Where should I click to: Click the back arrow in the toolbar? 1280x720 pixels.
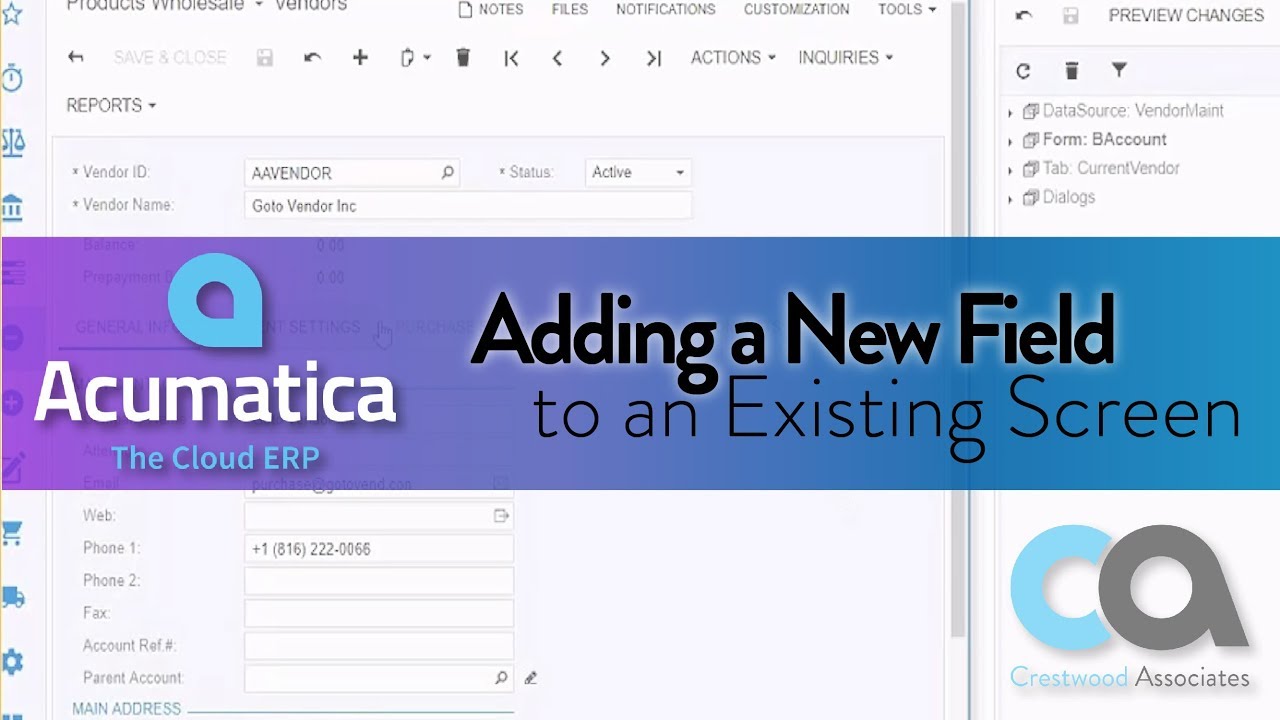75,58
